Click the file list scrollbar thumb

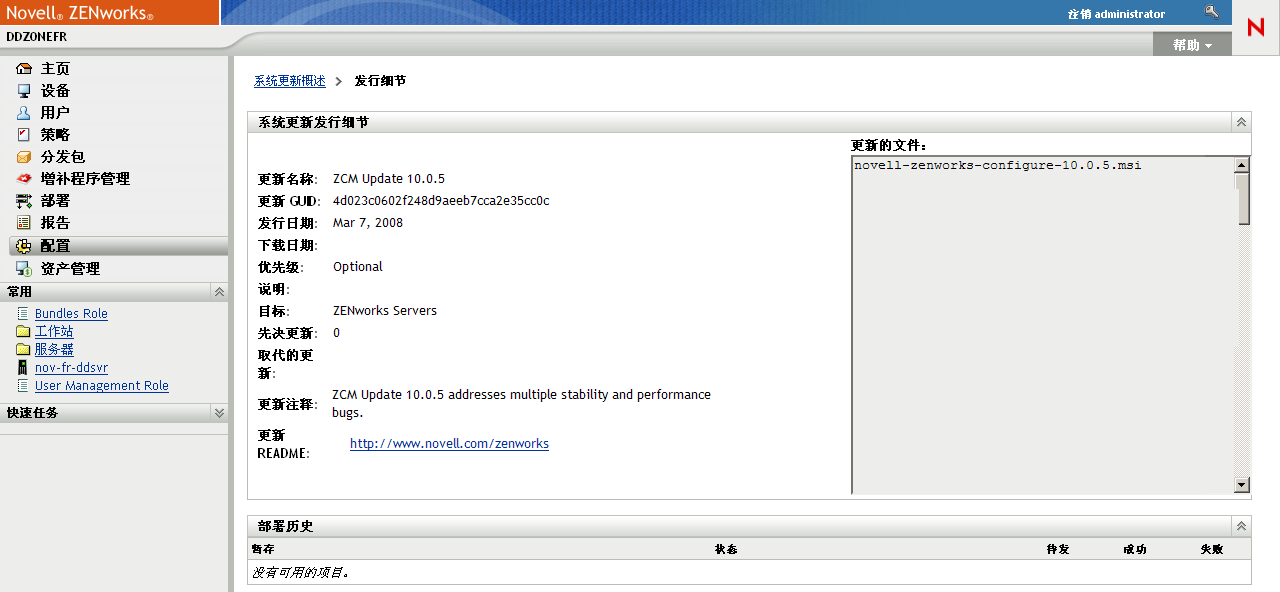point(1242,199)
